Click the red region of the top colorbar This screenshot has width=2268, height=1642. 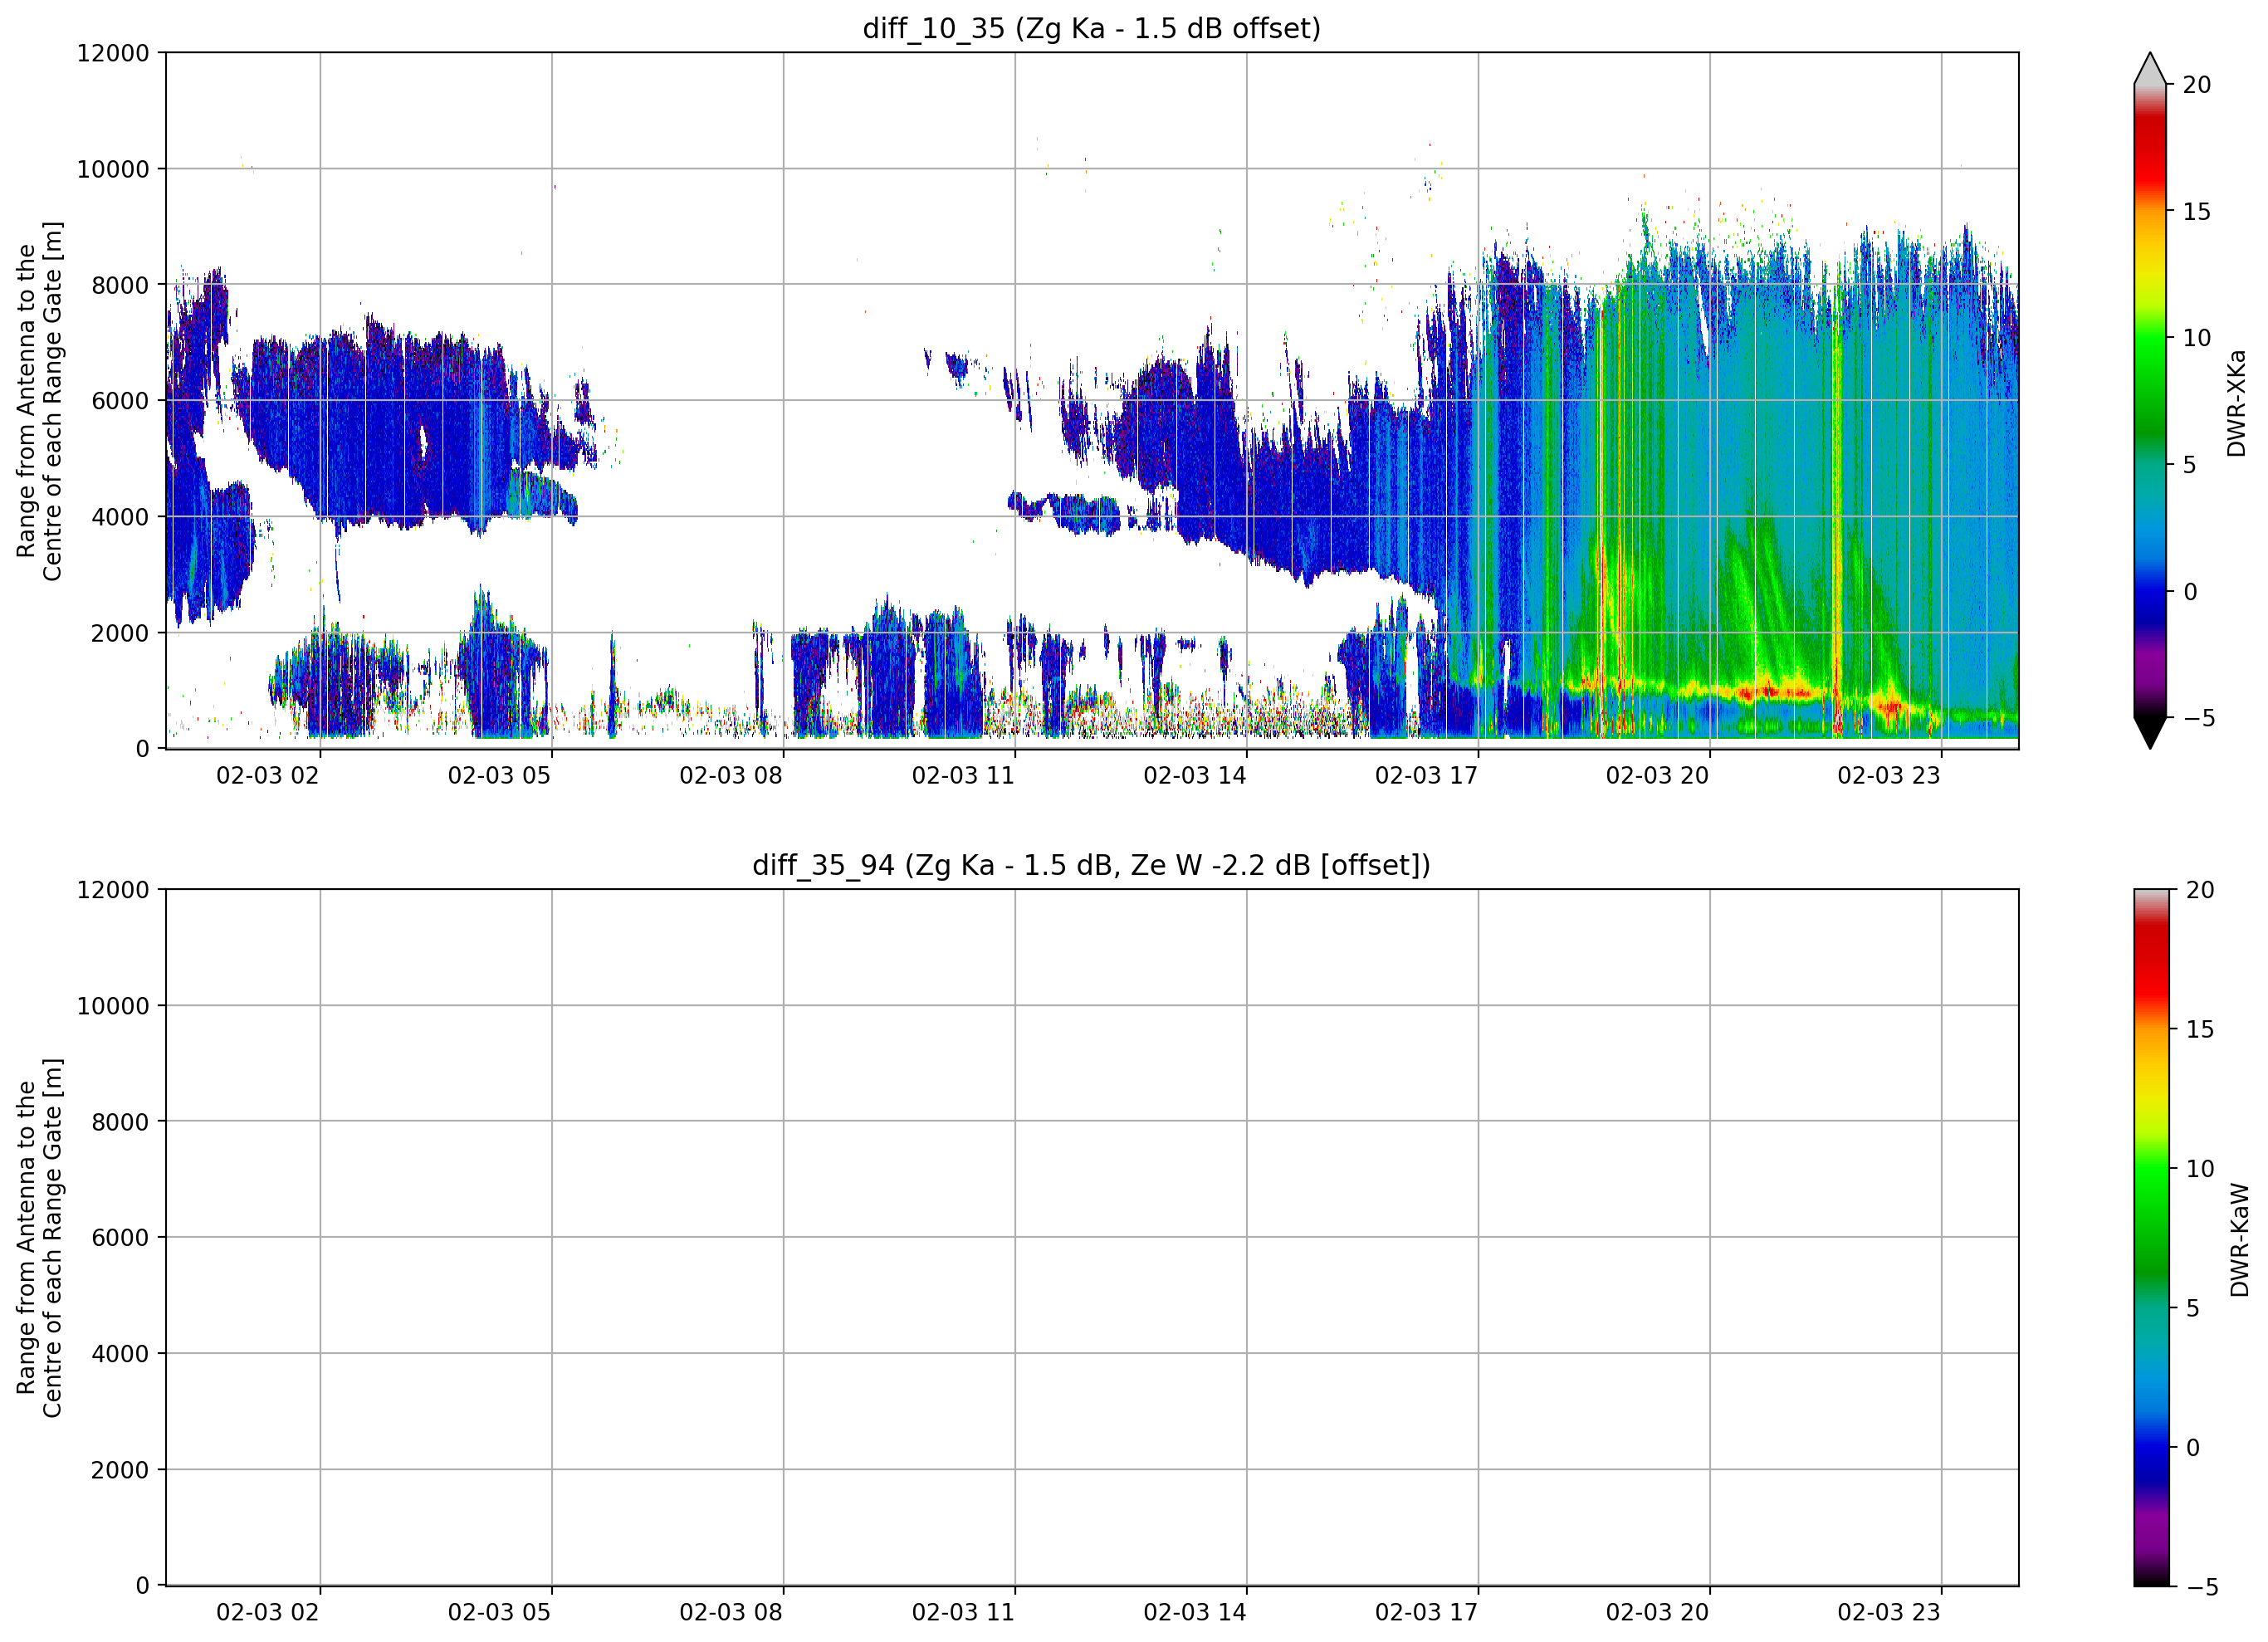2150,160
